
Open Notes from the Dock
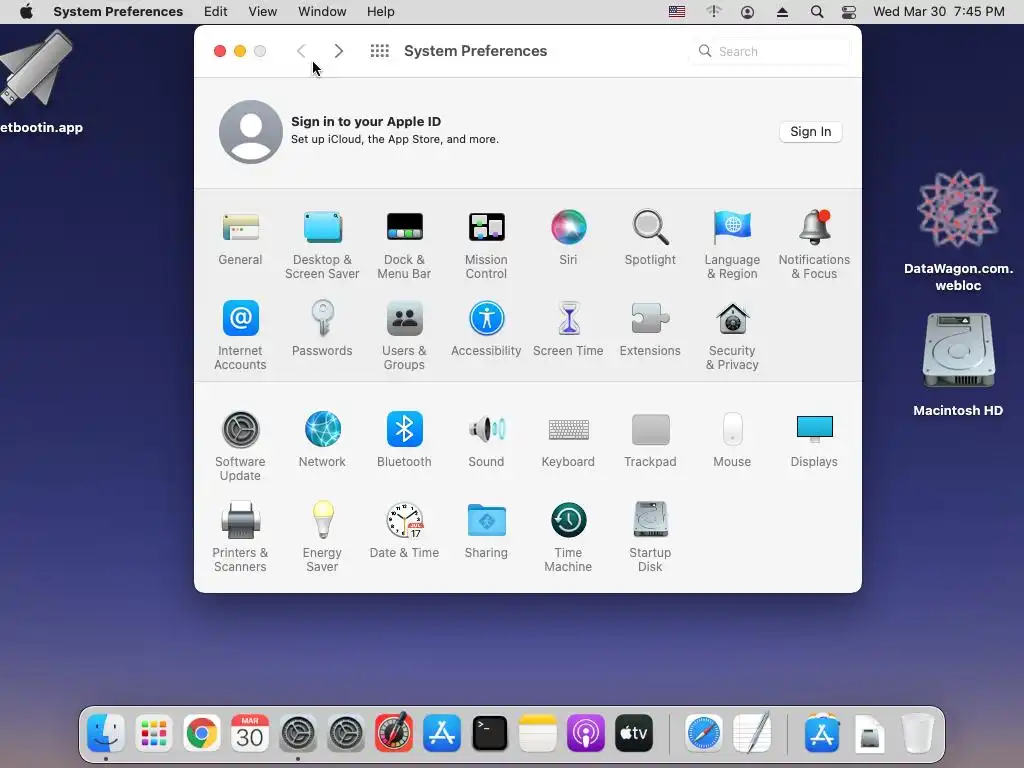(x=537, y=733)
